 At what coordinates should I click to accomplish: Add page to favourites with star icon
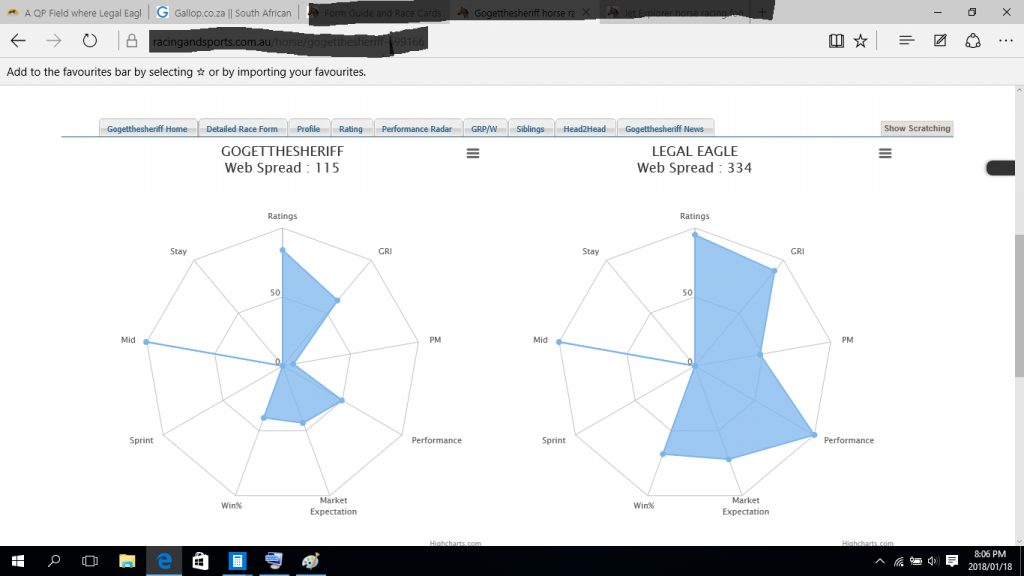[860, 41]
